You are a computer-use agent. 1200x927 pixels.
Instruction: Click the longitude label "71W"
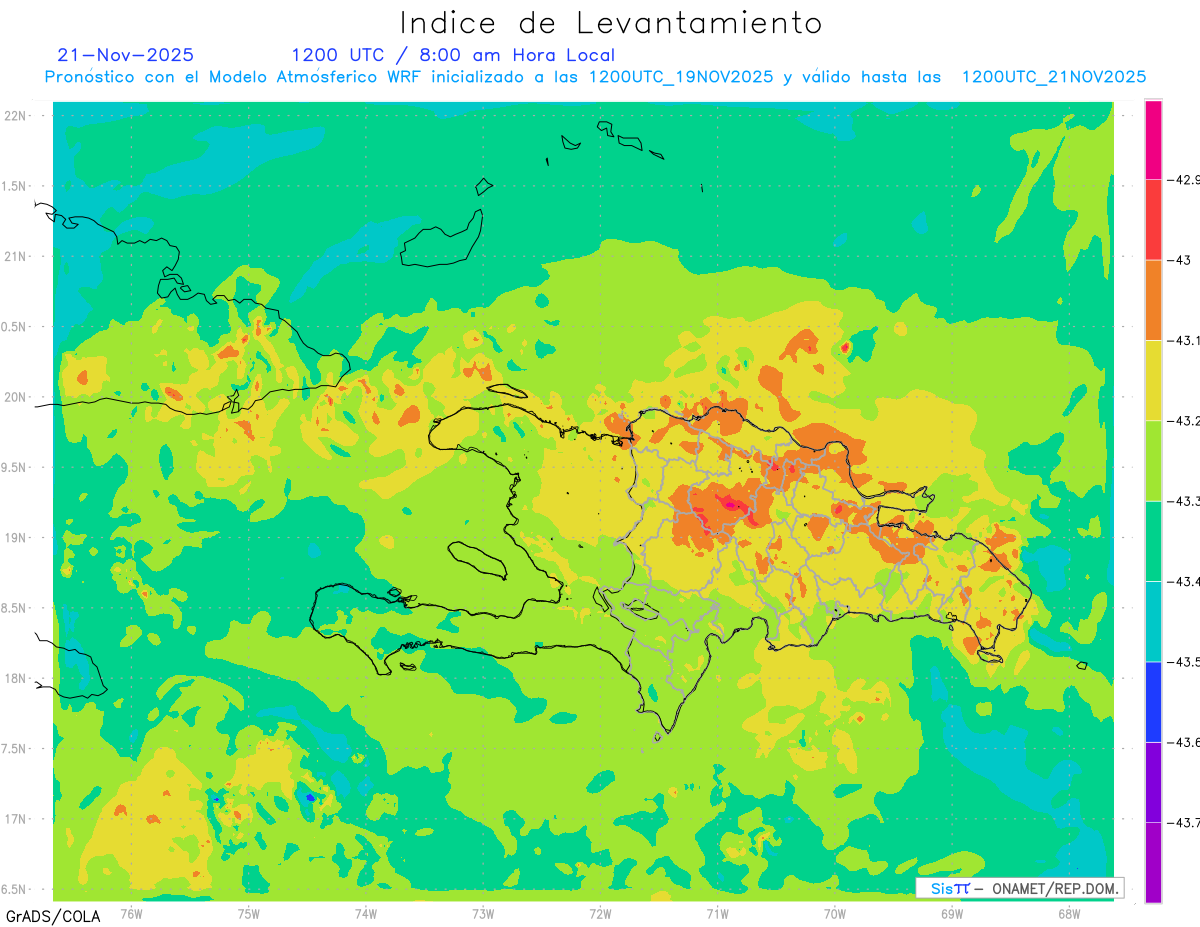pos(717,912)
